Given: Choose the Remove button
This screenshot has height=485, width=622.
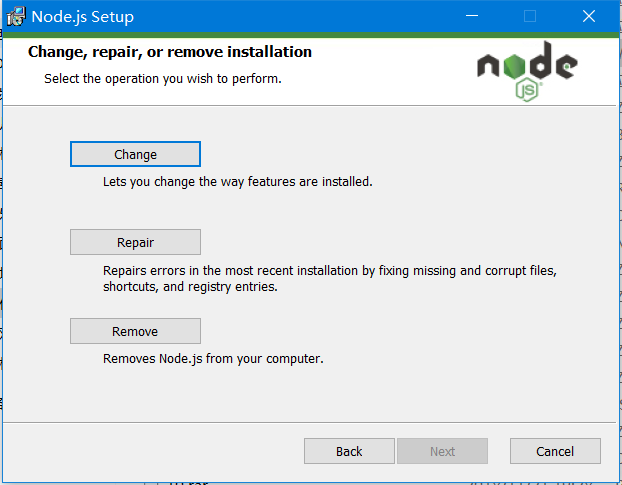Looking at the screenshot, I should coord(135,331).
